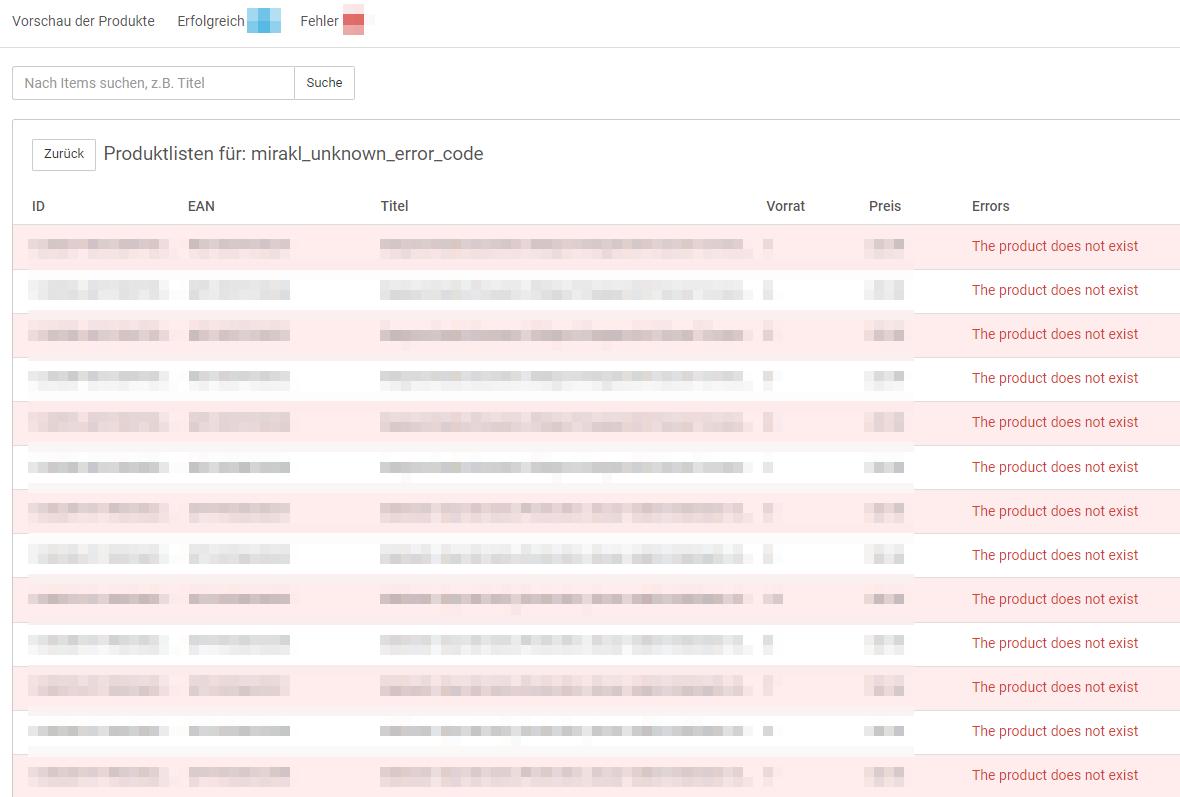Select the first row's error message
1180x797 pixels.
[1054, 246]
